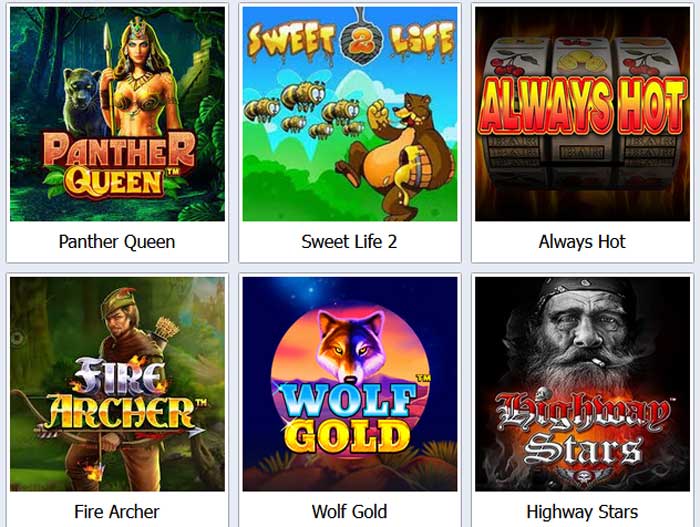Open the Panther Queen game thumbnail
This screenshot has width=700, height=527.
[117, 114]
